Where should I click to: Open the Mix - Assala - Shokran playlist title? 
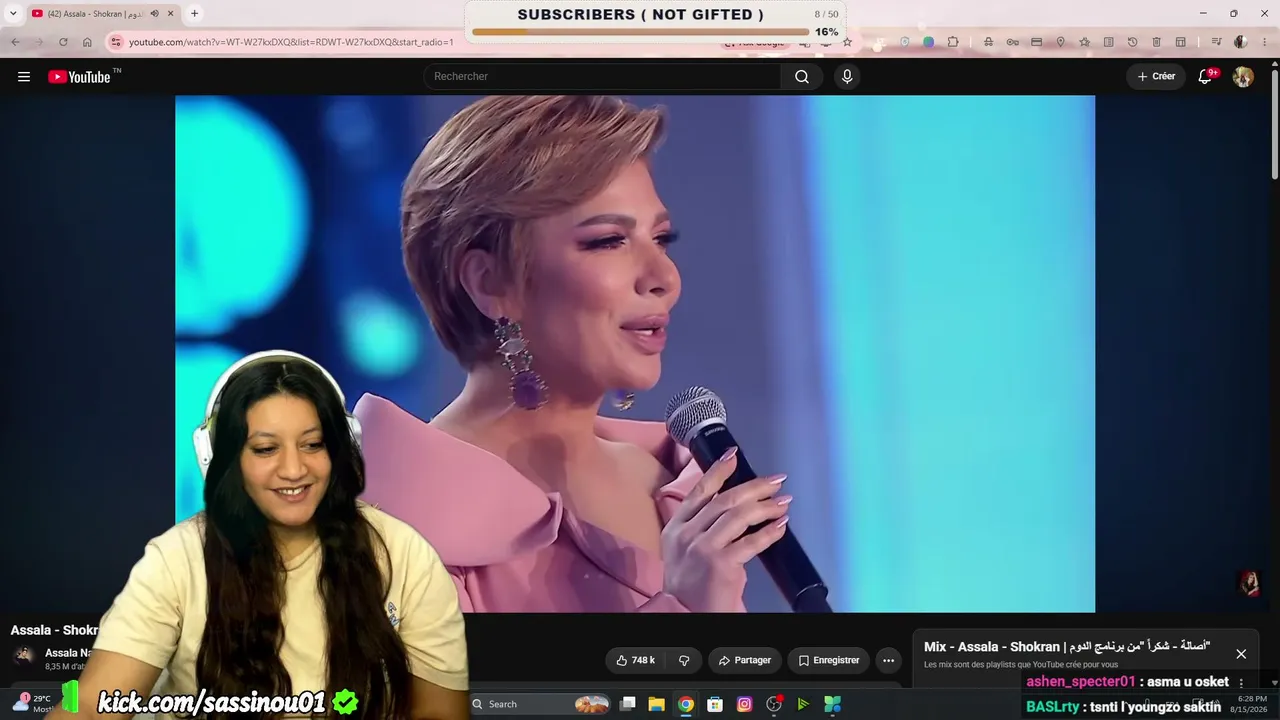(1067, 647)
